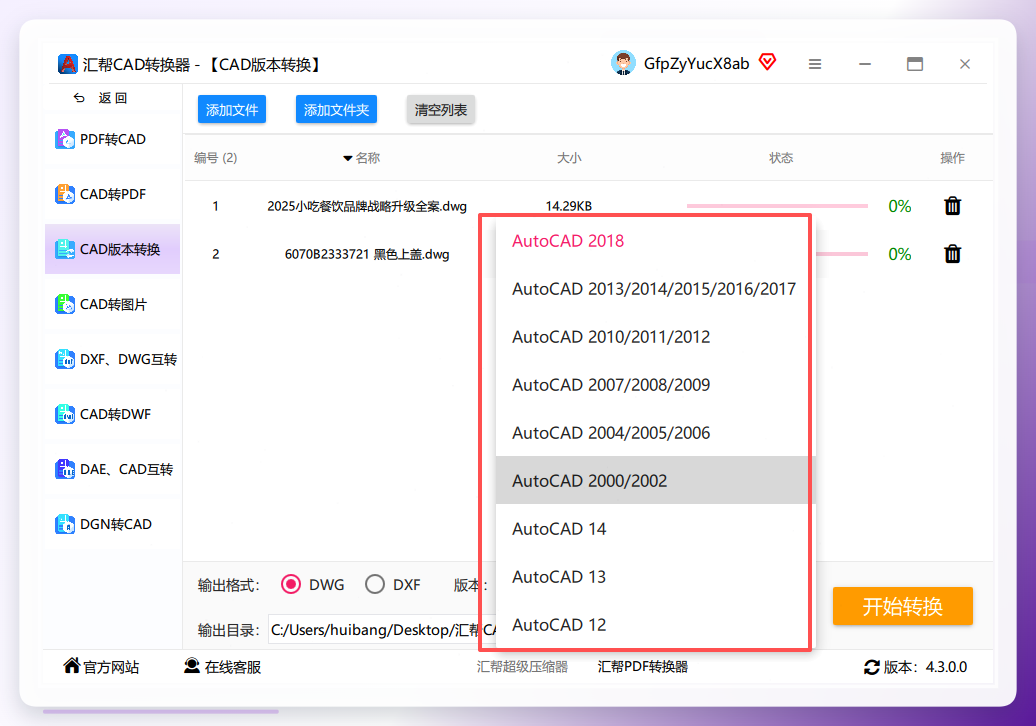Open CAD转图片 section
Screen dimensions: 1036x726
click(112, 304)
